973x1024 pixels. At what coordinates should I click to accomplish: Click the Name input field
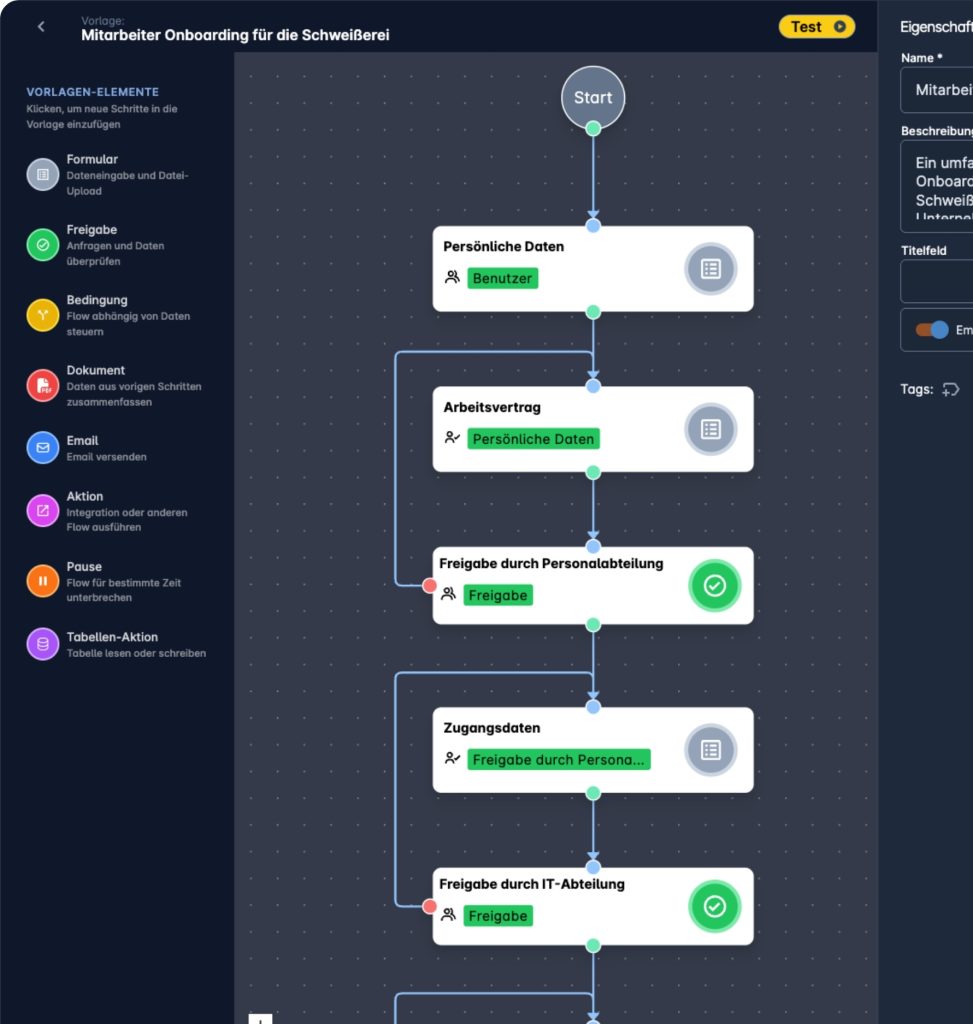tap(940, 90)
